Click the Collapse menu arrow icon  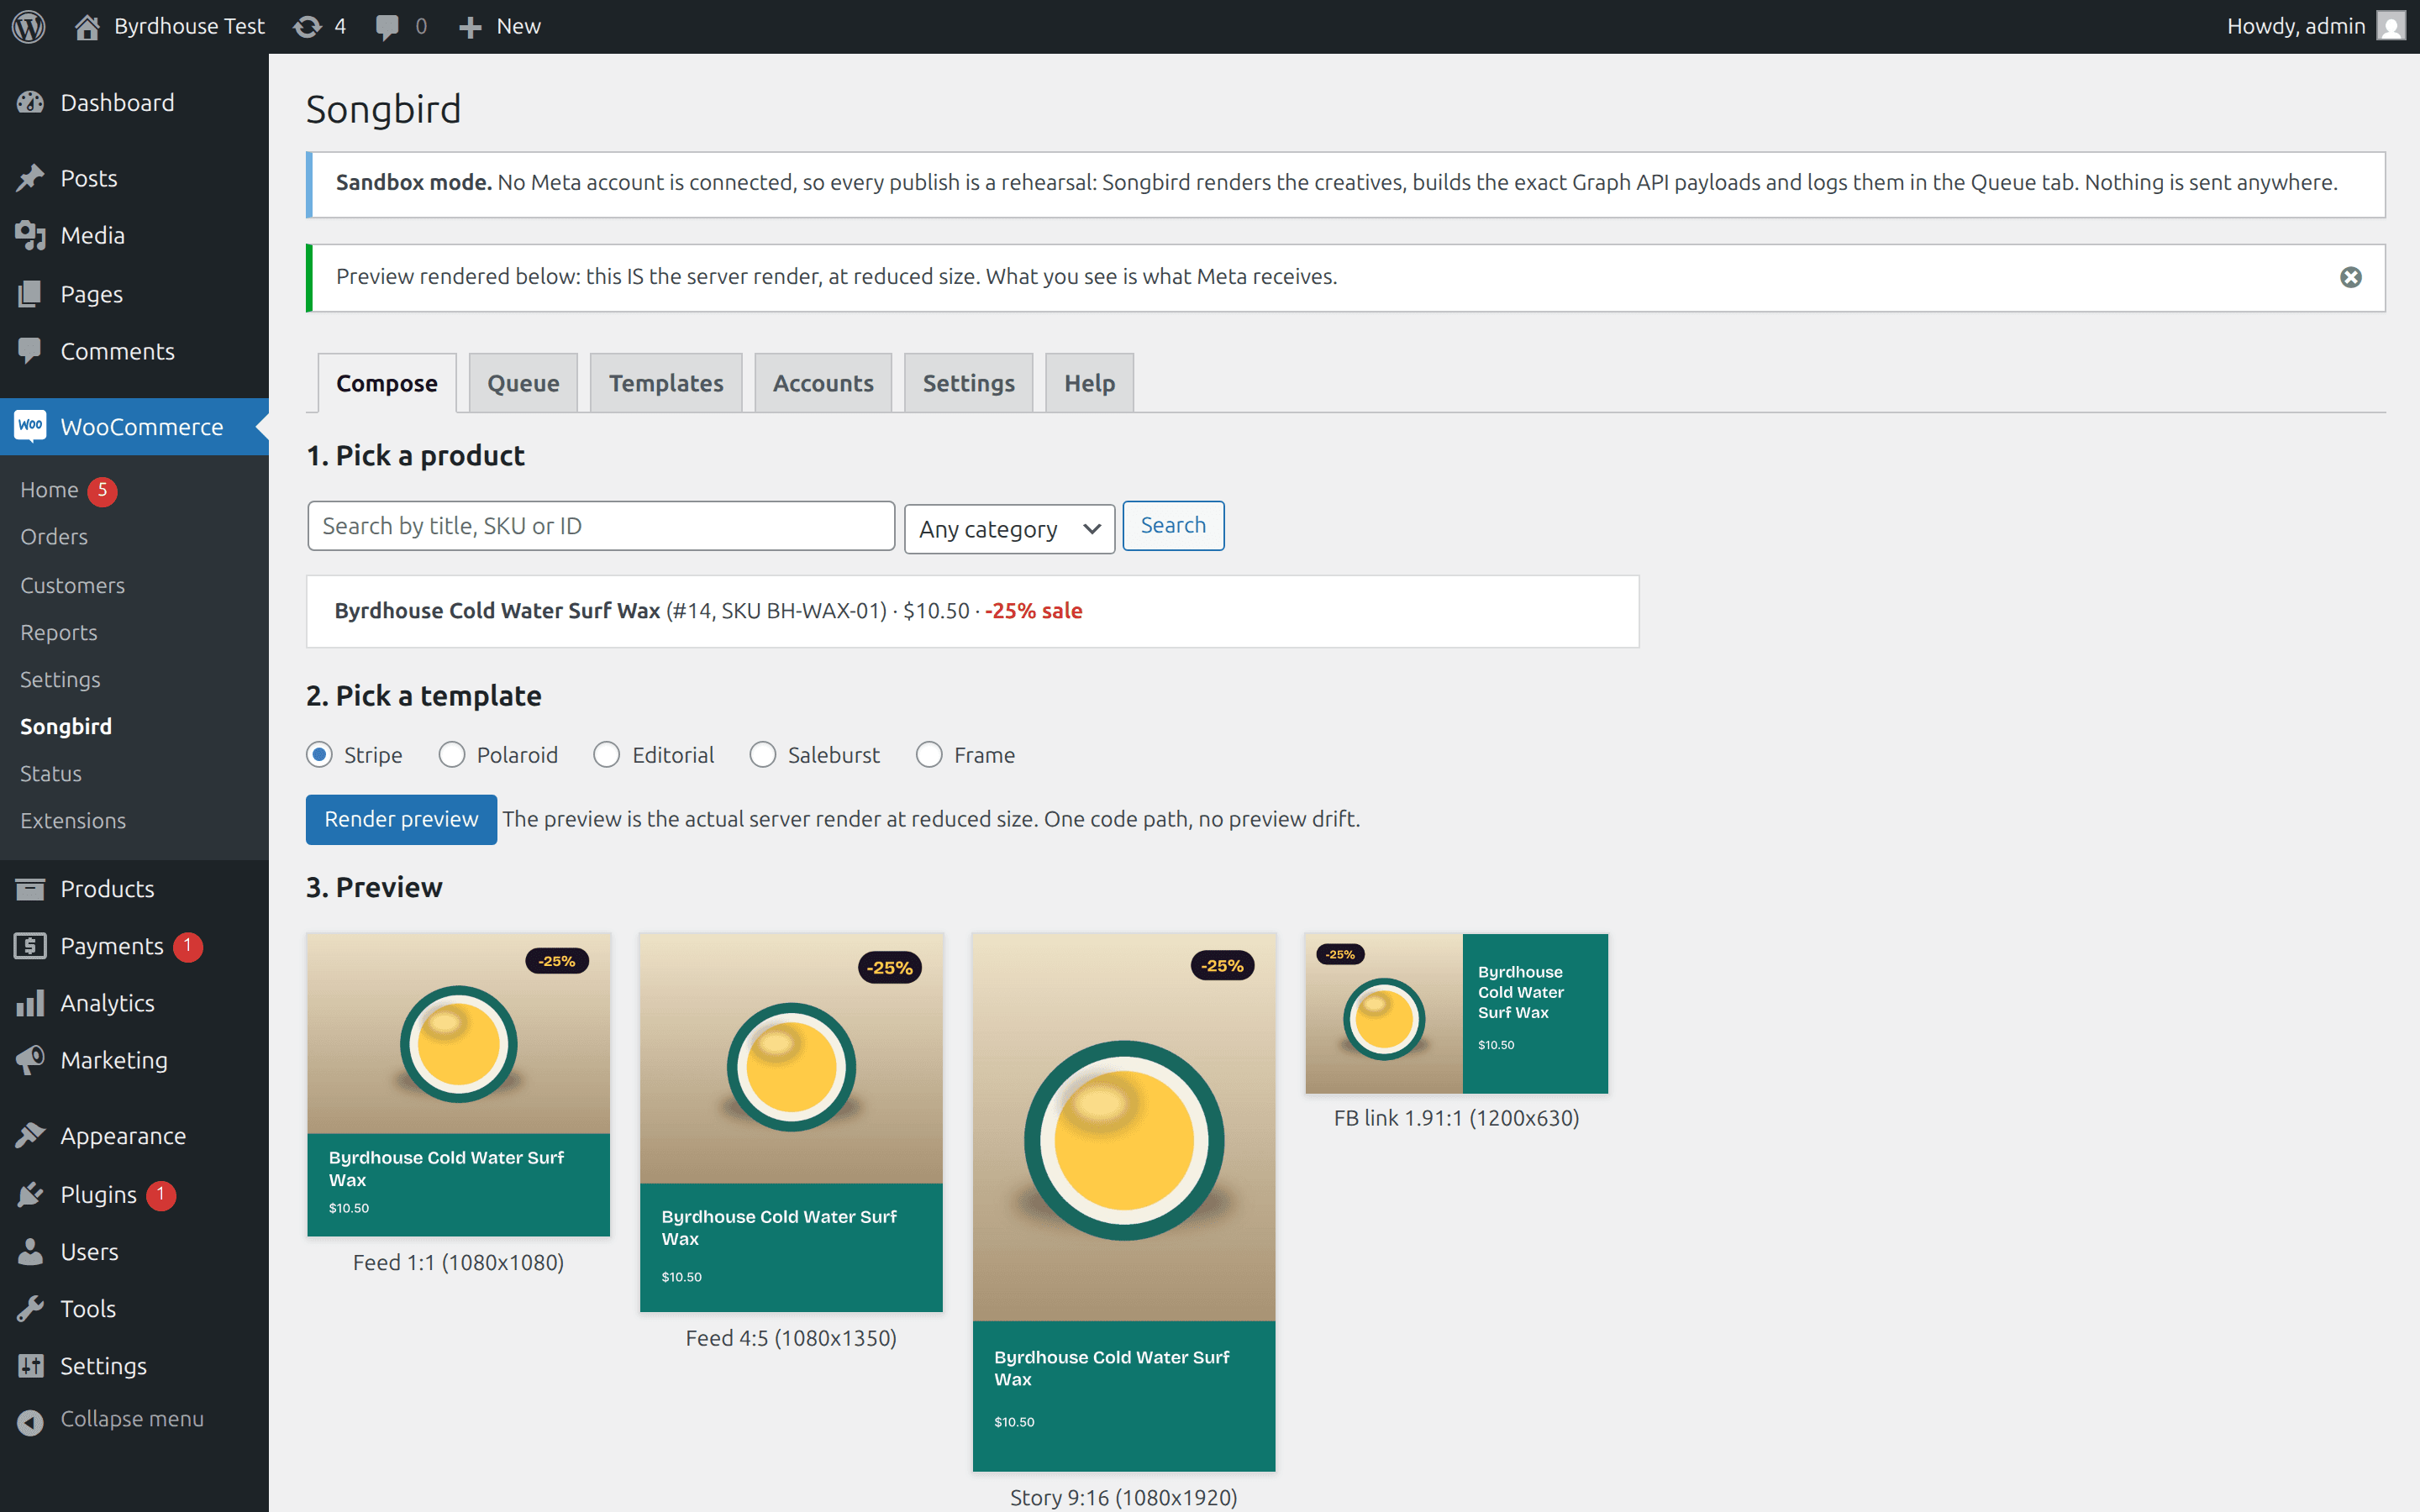30,1421
